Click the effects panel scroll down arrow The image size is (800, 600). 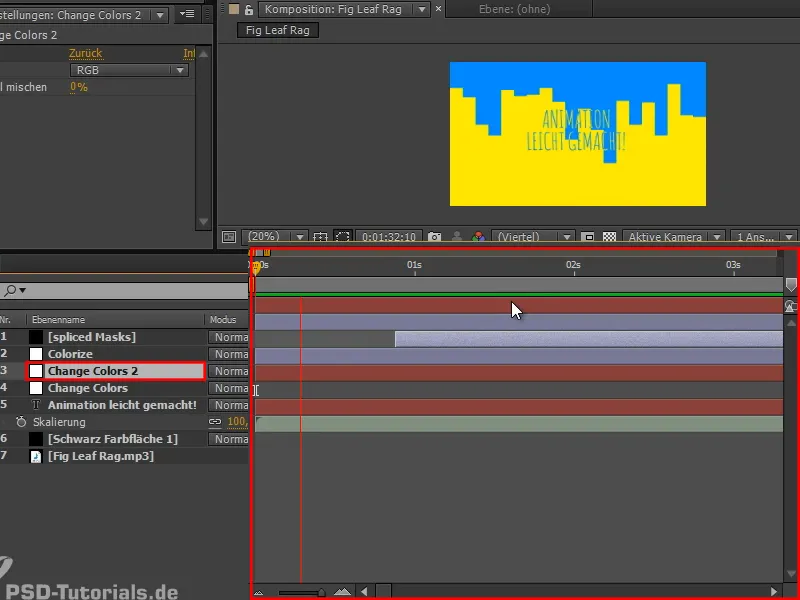pos(204,222)
